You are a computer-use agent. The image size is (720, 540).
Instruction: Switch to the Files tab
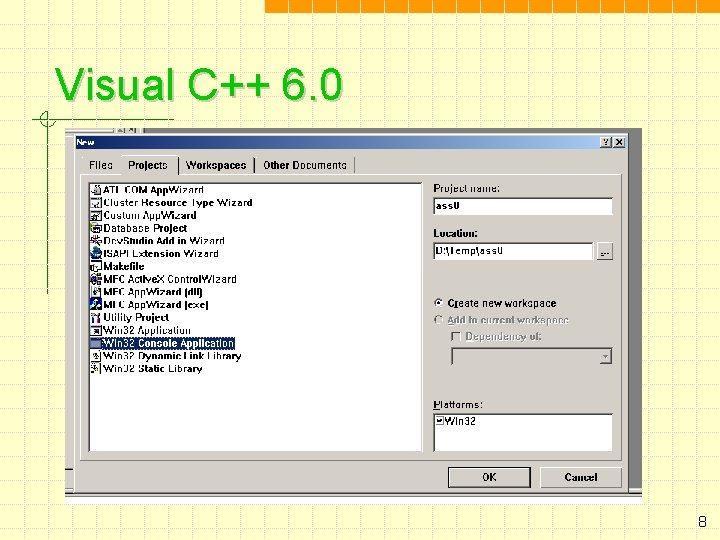coord(101,165)
